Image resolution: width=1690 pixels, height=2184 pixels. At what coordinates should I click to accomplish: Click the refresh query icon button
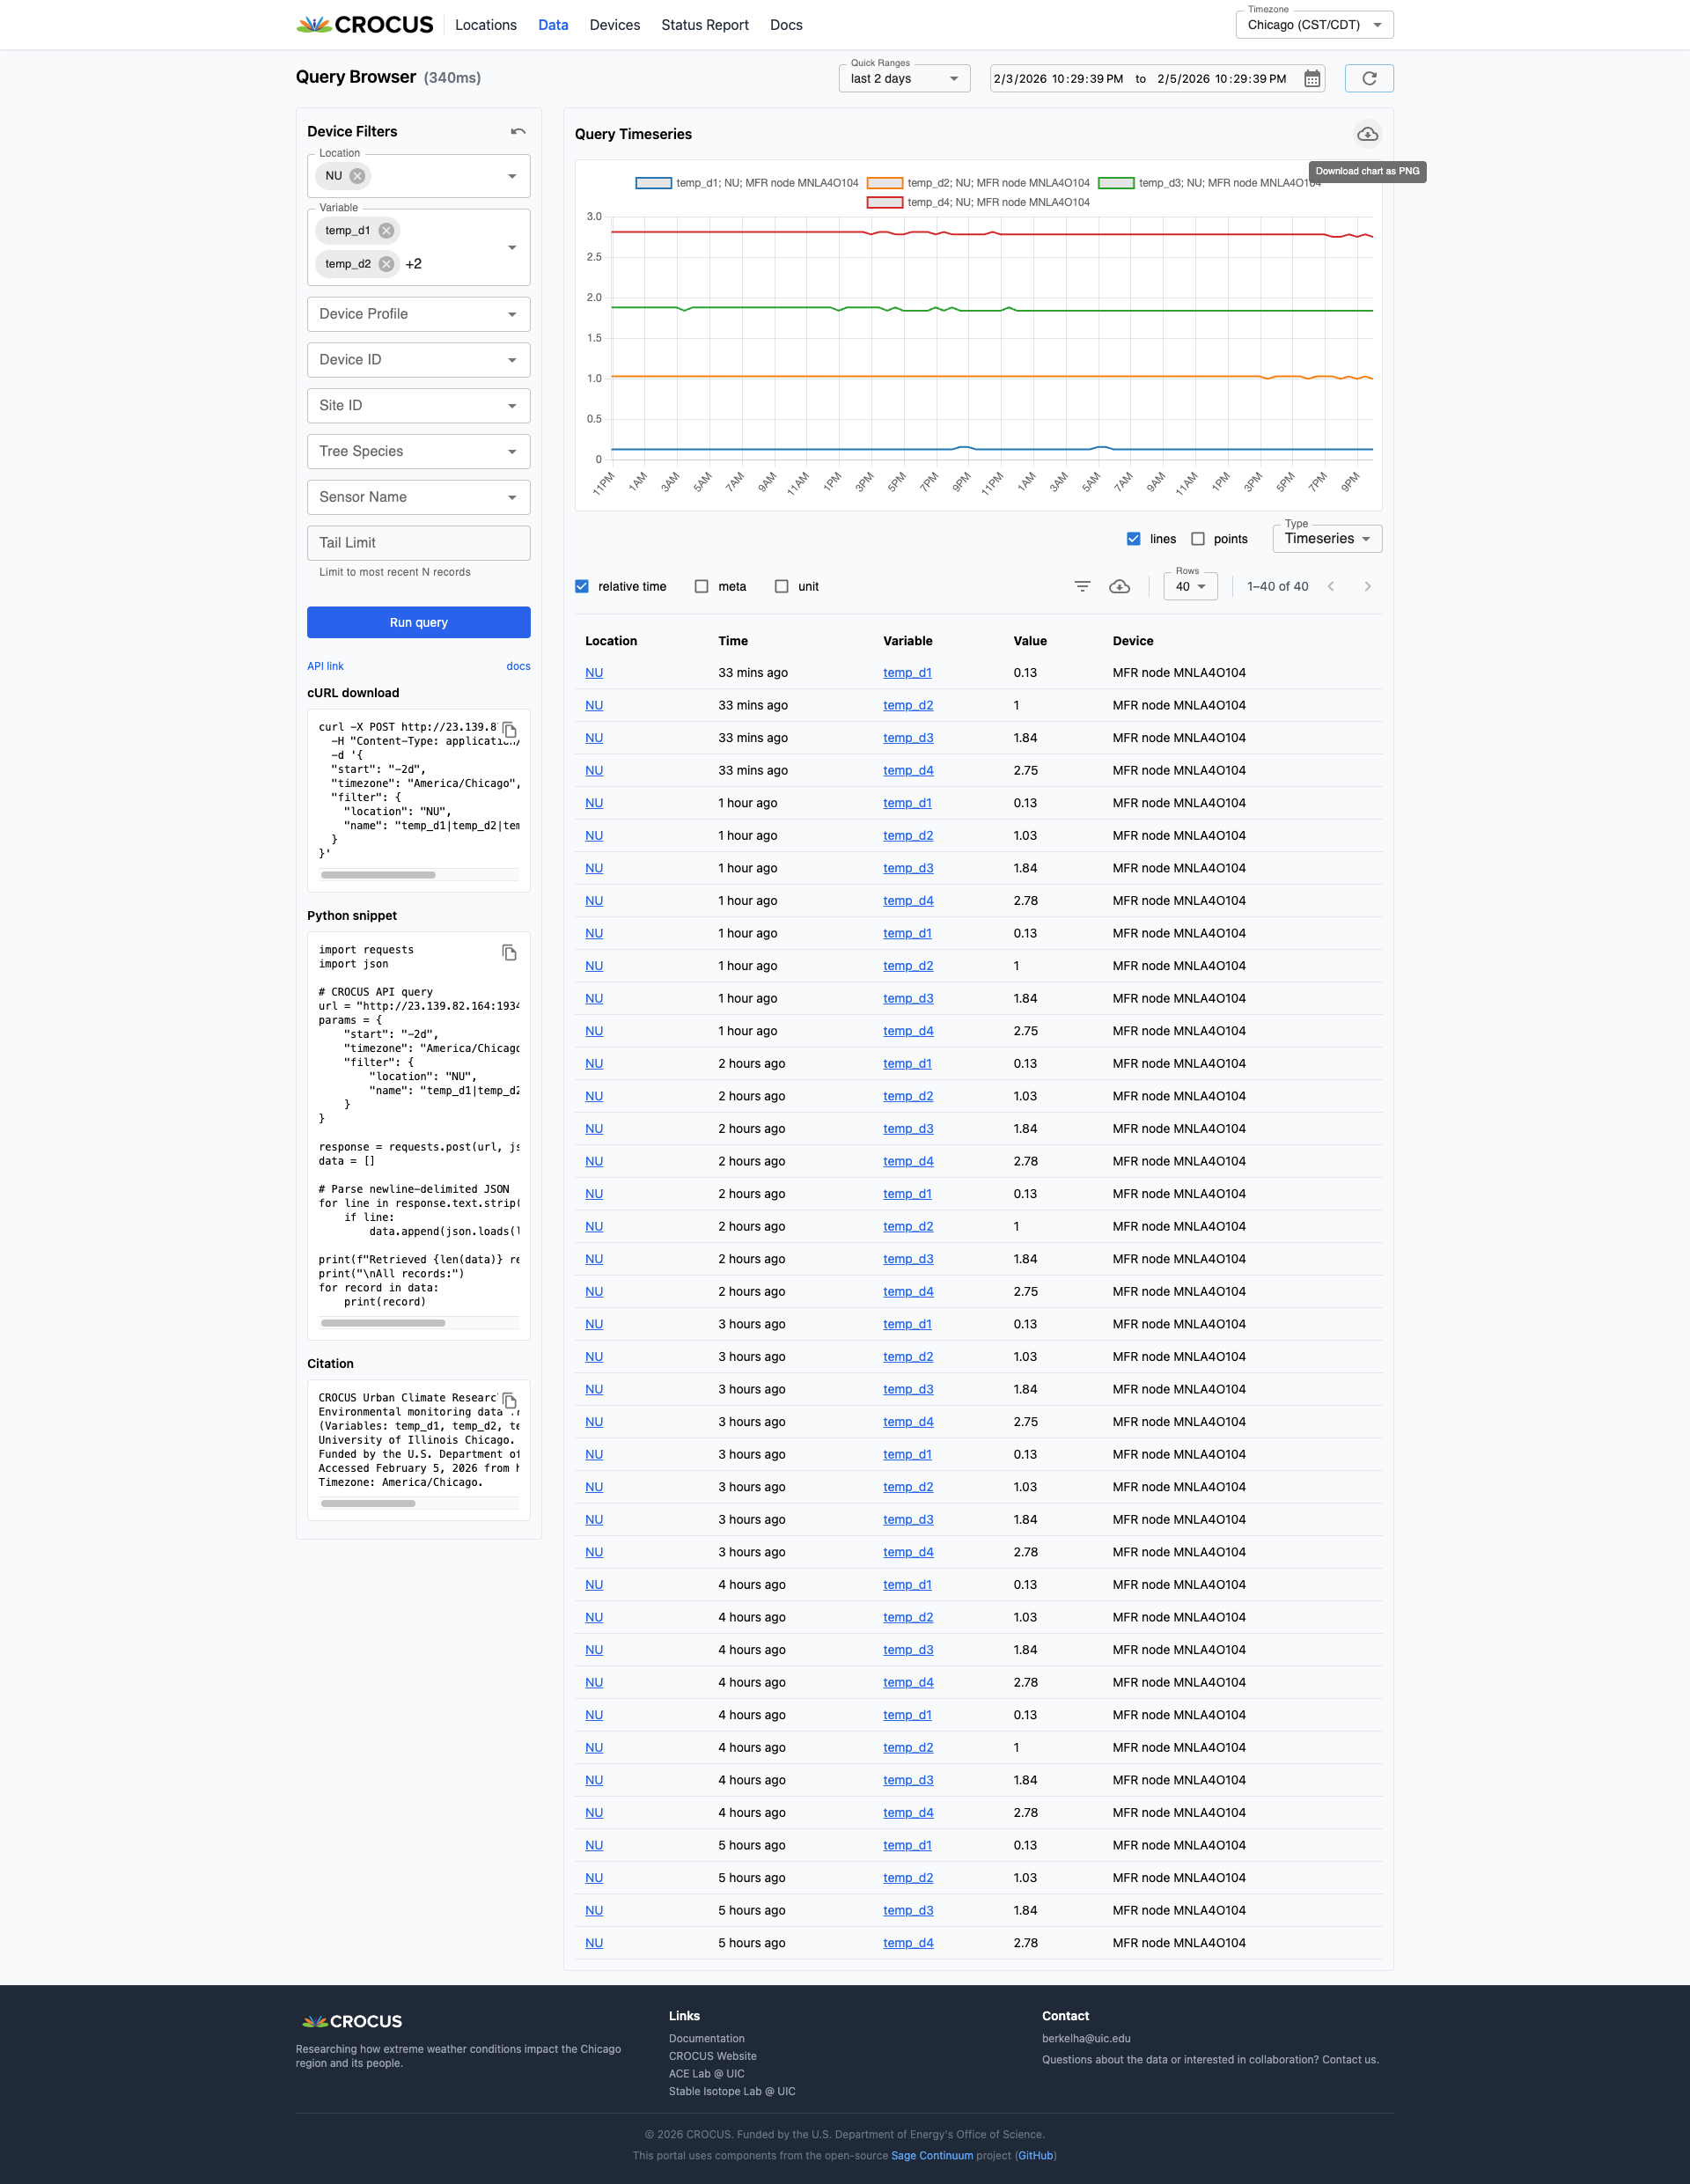pyautogui.click(x=1368, y=78)
